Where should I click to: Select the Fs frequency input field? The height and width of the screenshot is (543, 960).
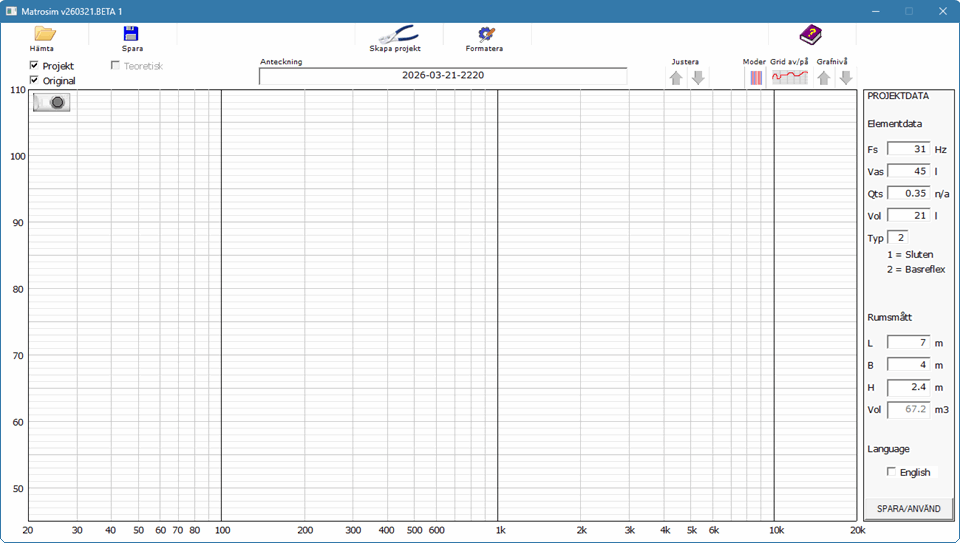(x=908, y=149)
